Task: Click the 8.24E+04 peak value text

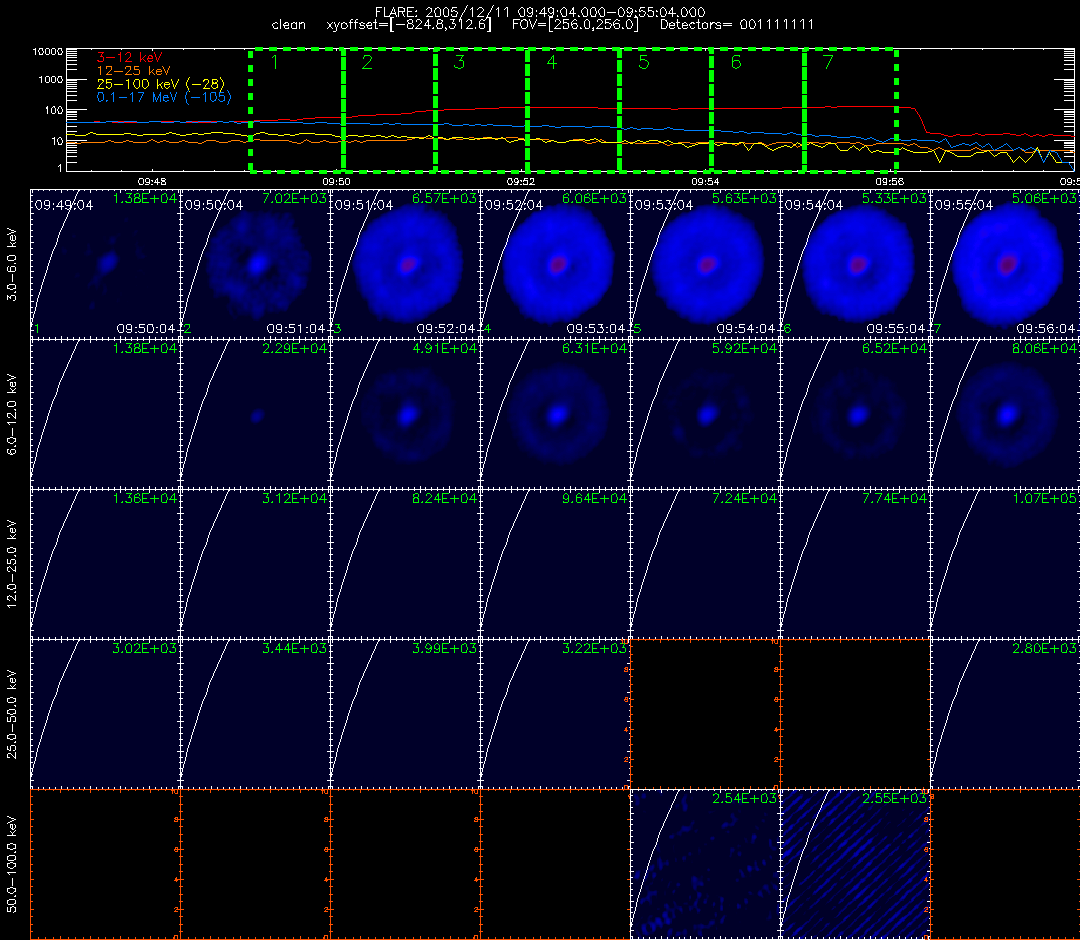Action: 445,499
